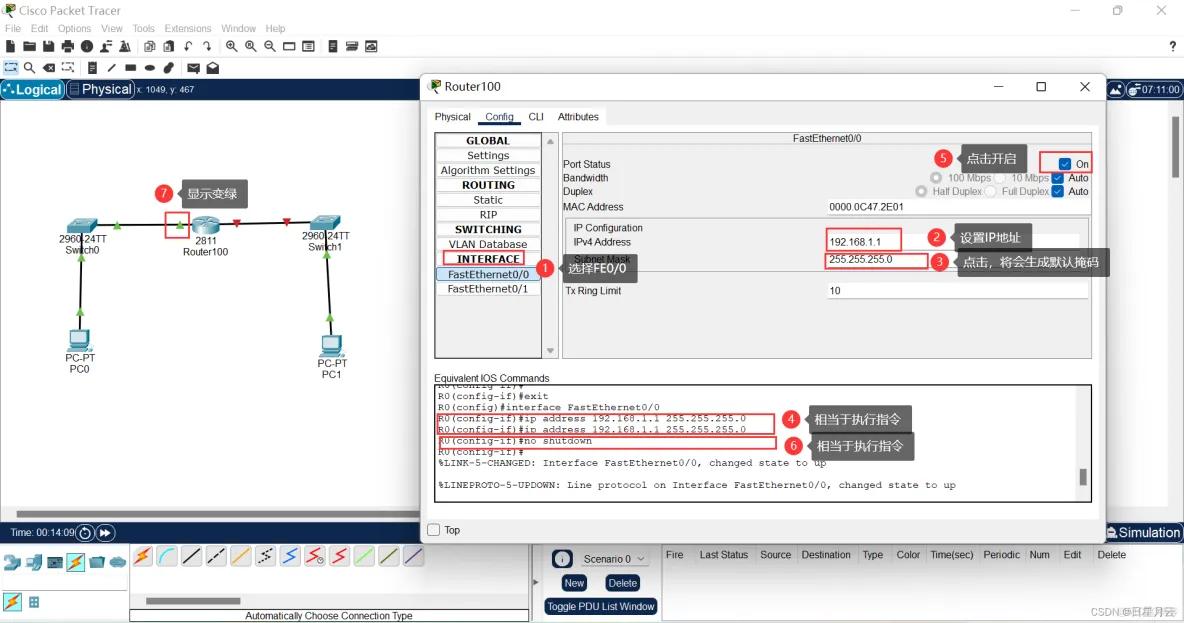Choose the Place Note tool
Viewport: 1184px width, 623px height.
[92, 68]
